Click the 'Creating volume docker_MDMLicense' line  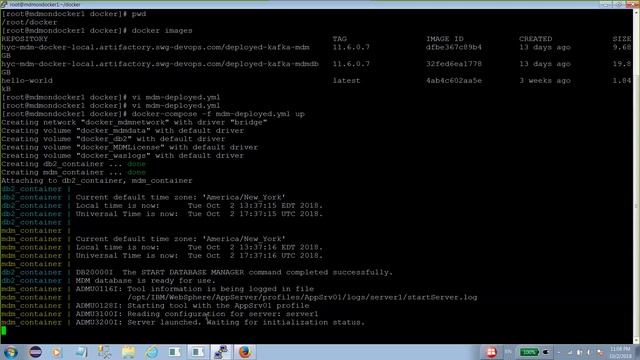(129, 147)
